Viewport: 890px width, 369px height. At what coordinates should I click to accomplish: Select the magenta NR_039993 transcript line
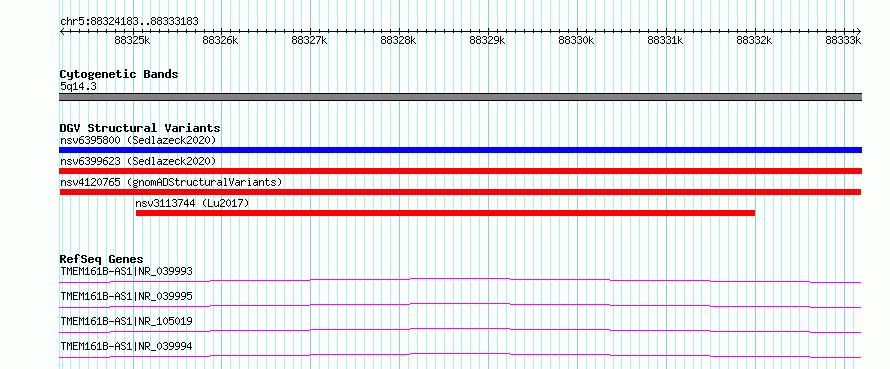[460, 280]
